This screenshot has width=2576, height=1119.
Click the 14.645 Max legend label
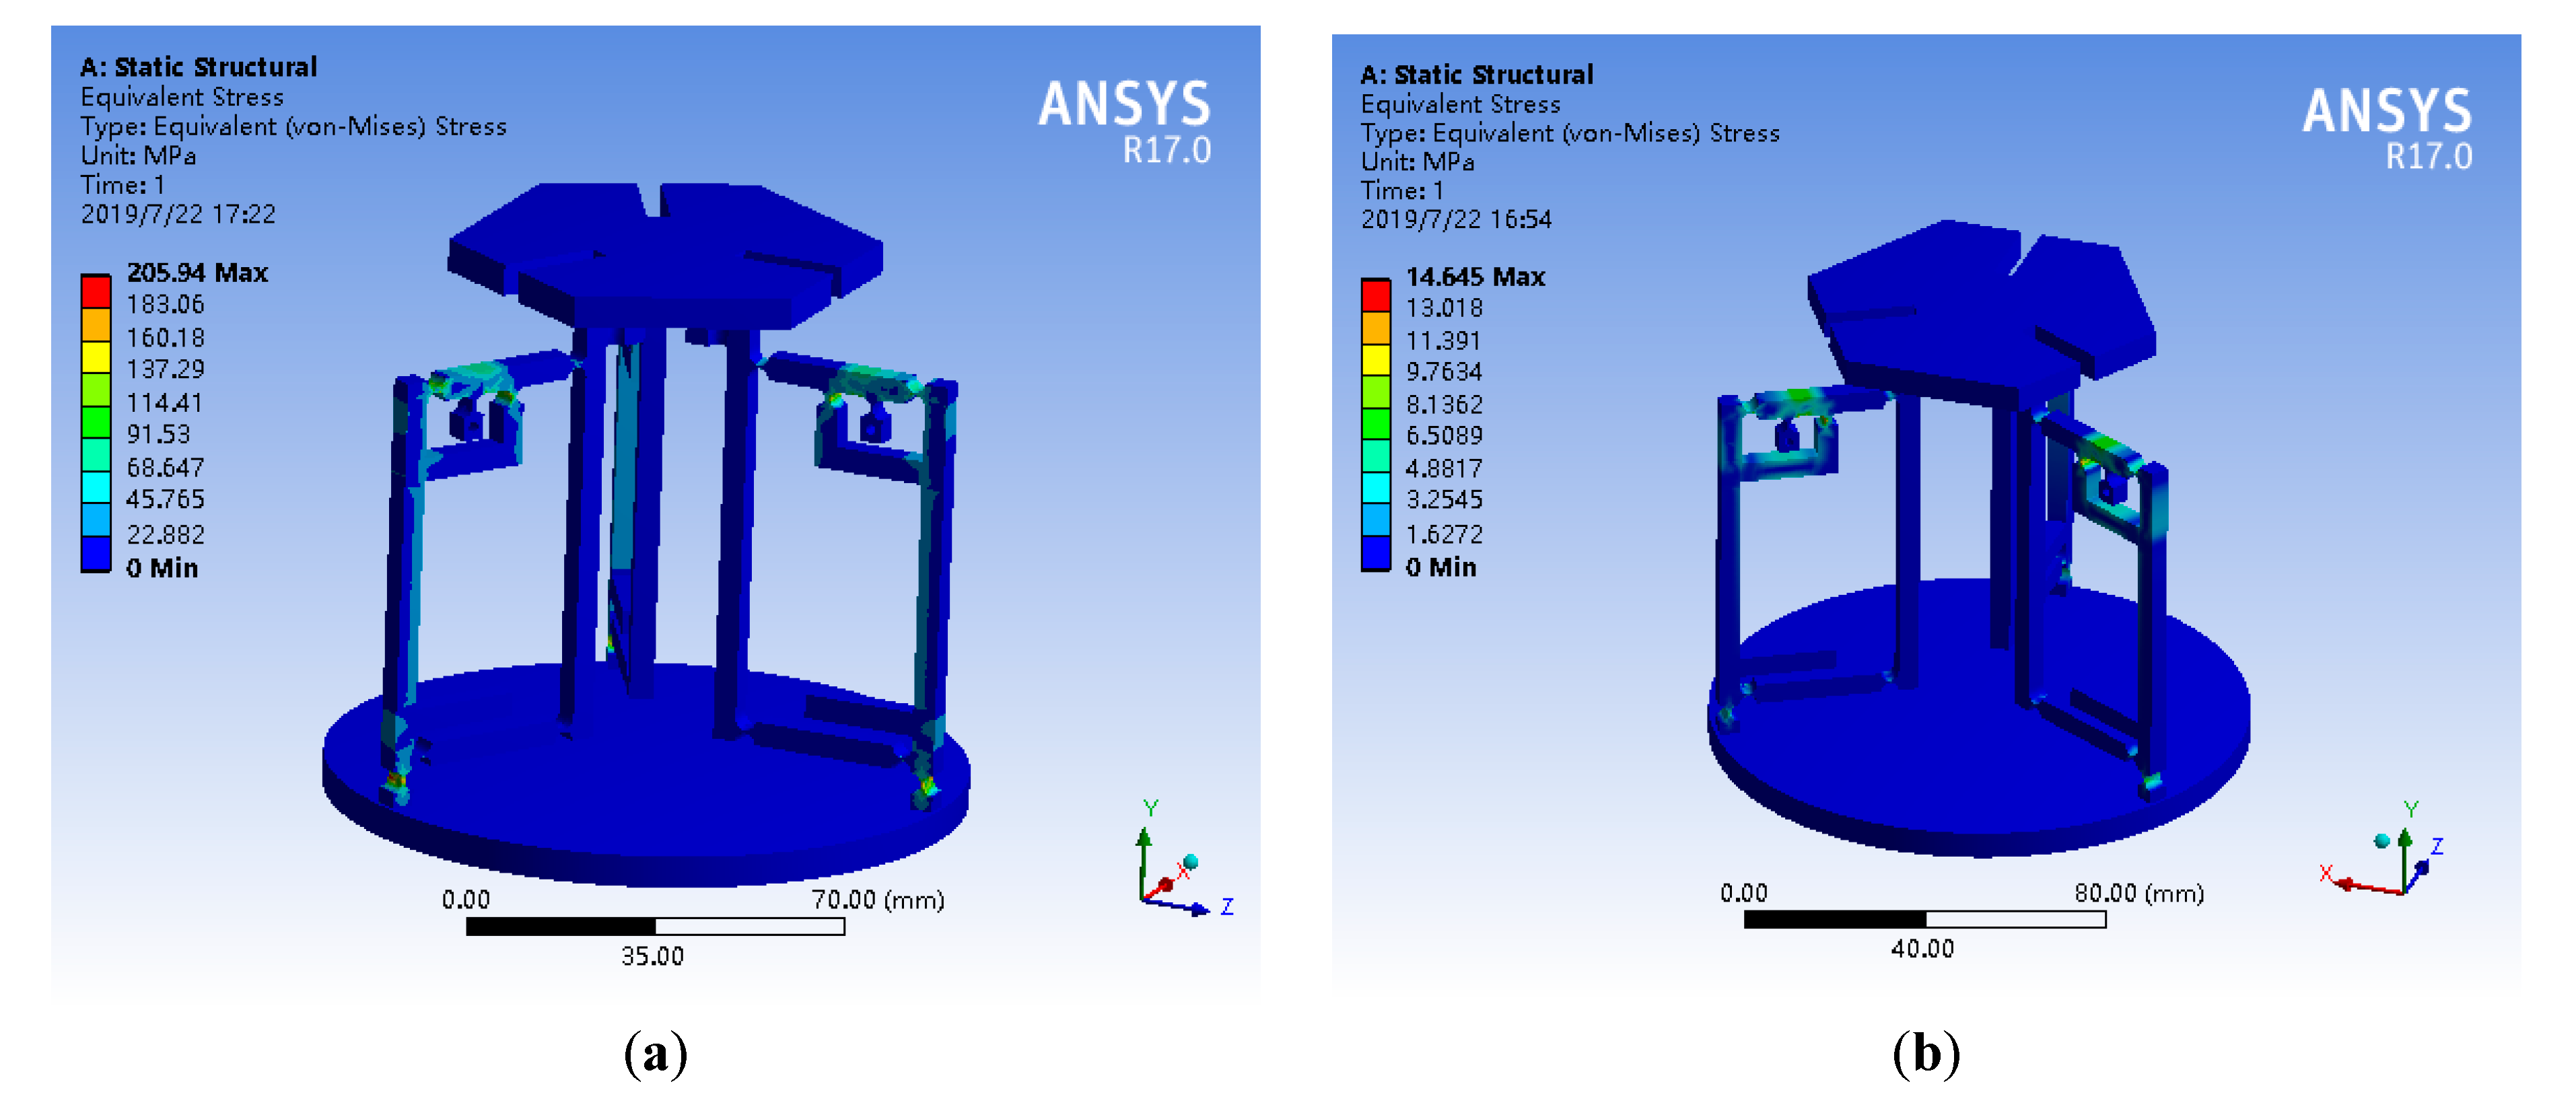click(x=1475, y=276)
